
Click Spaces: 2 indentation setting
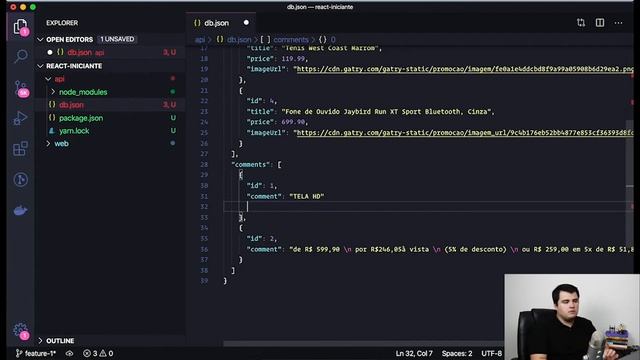457,353
